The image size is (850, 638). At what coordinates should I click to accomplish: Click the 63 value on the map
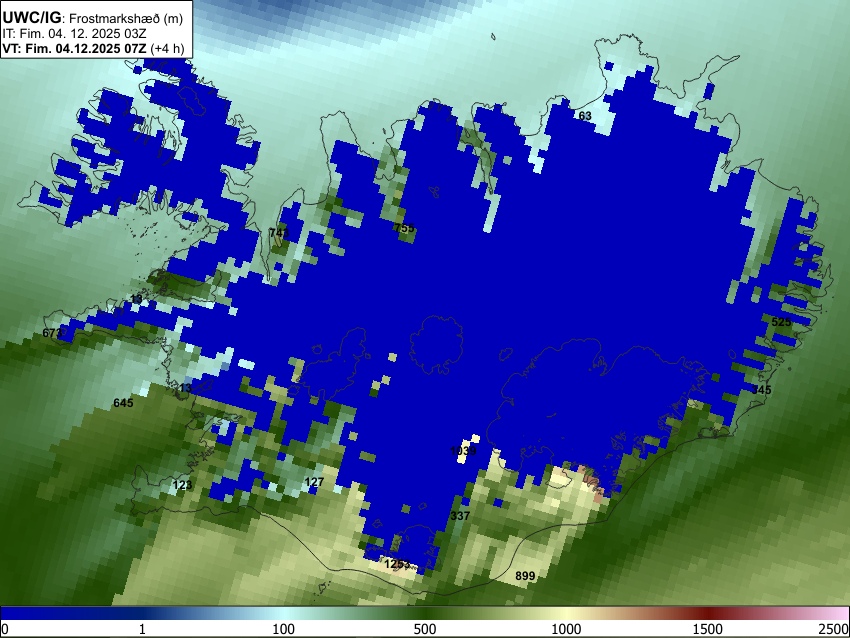585,116
